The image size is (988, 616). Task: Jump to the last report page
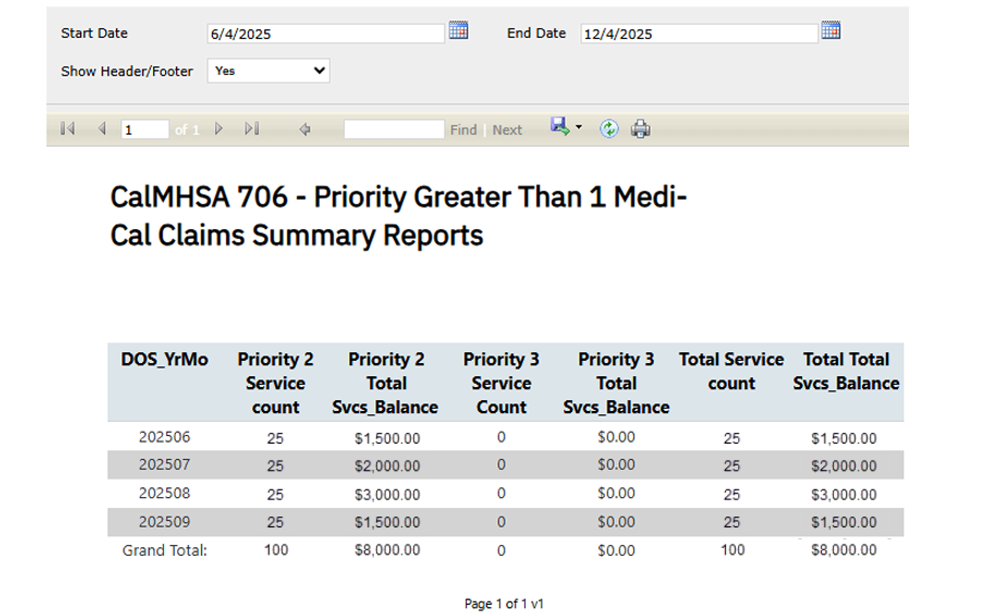(x=252, y=129)
